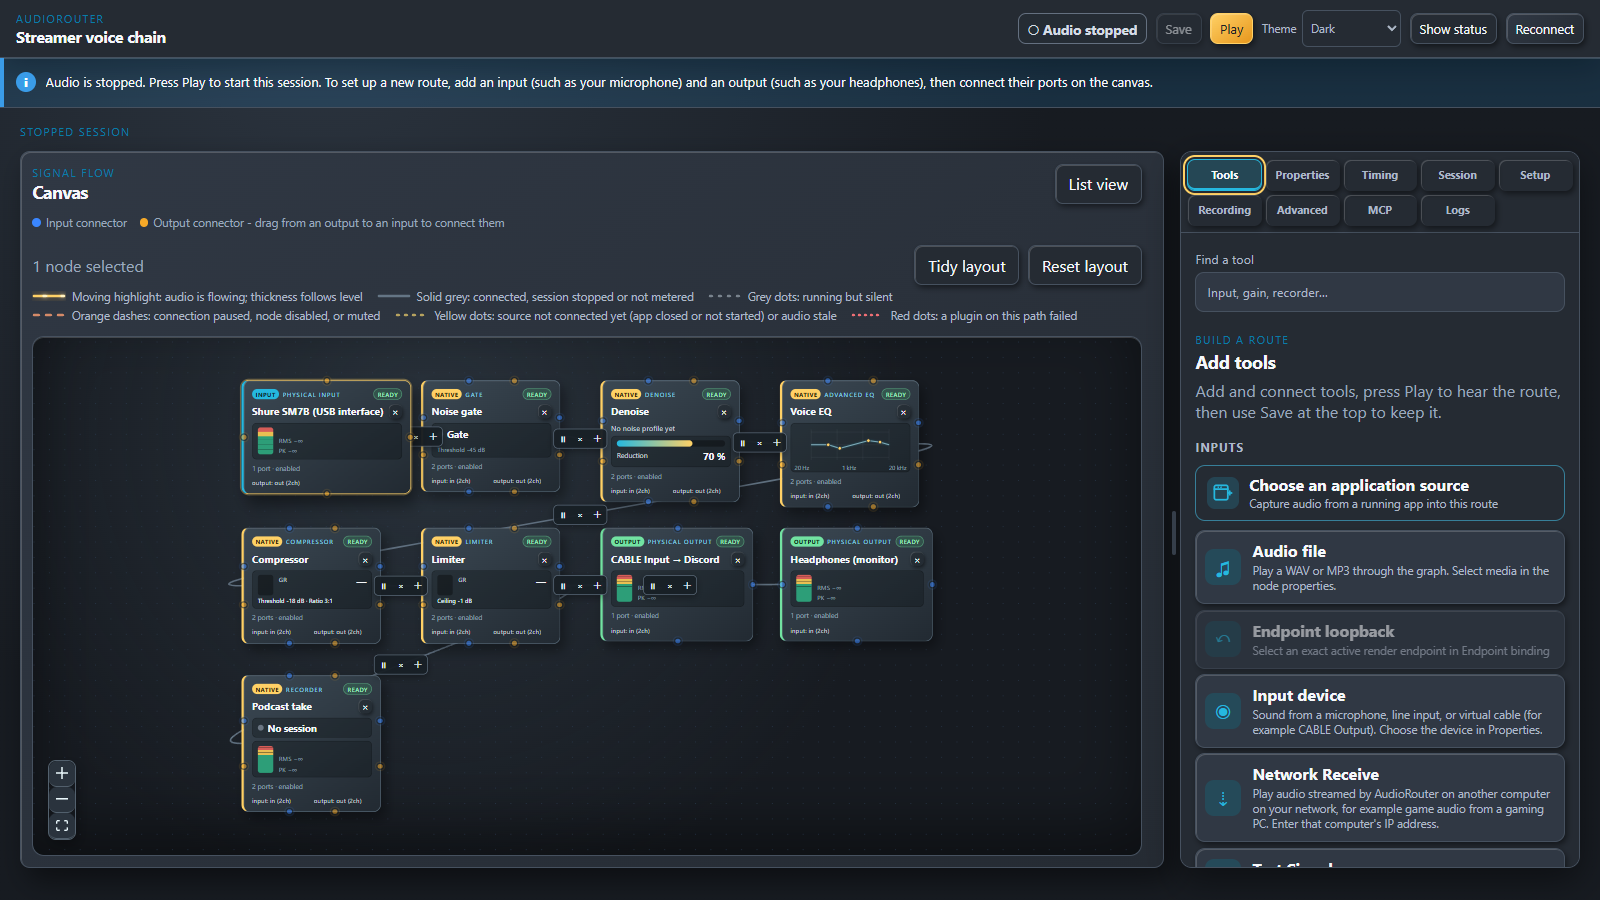
Task: Switch to the Properties tab
Action: click(1302, 175)
